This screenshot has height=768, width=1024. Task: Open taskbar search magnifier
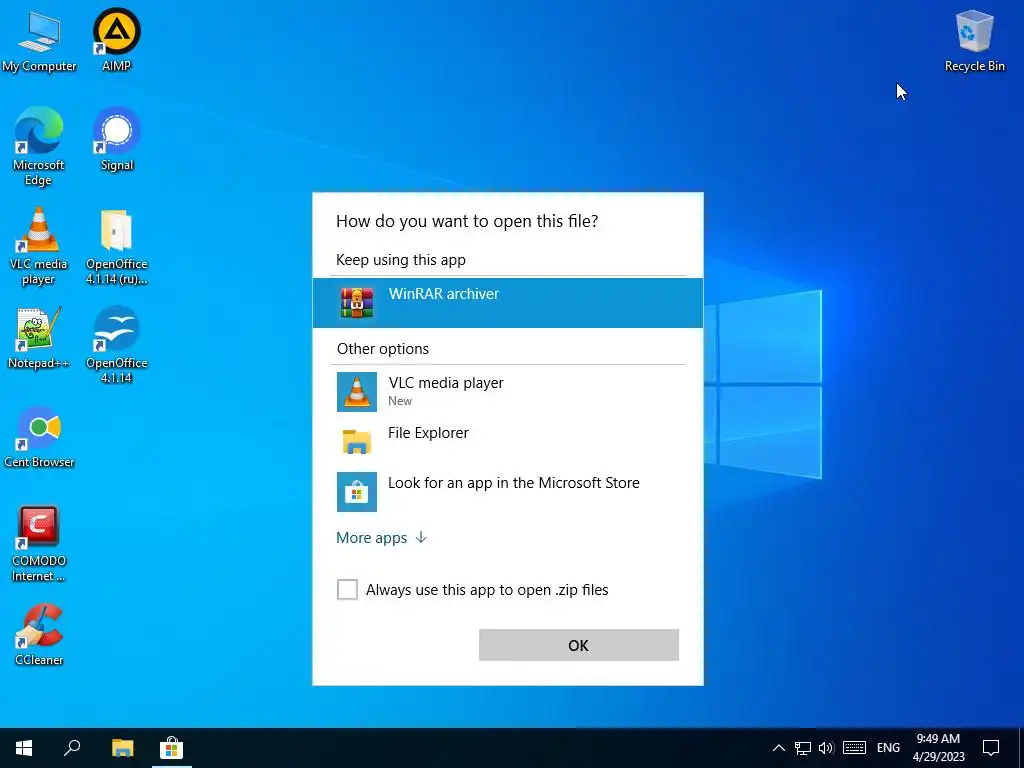[72, 748]
